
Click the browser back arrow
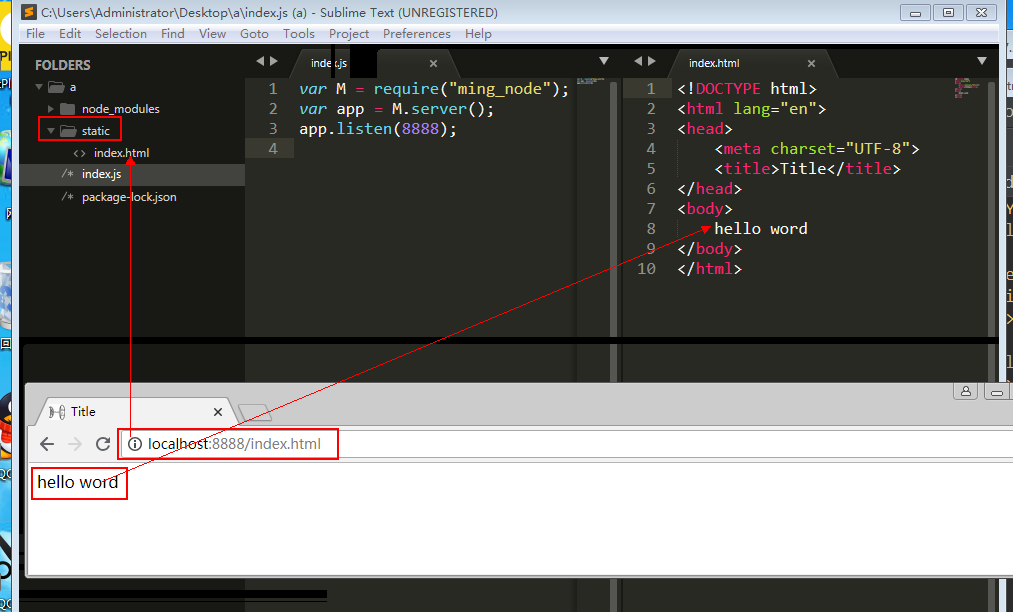coord(47,444)
